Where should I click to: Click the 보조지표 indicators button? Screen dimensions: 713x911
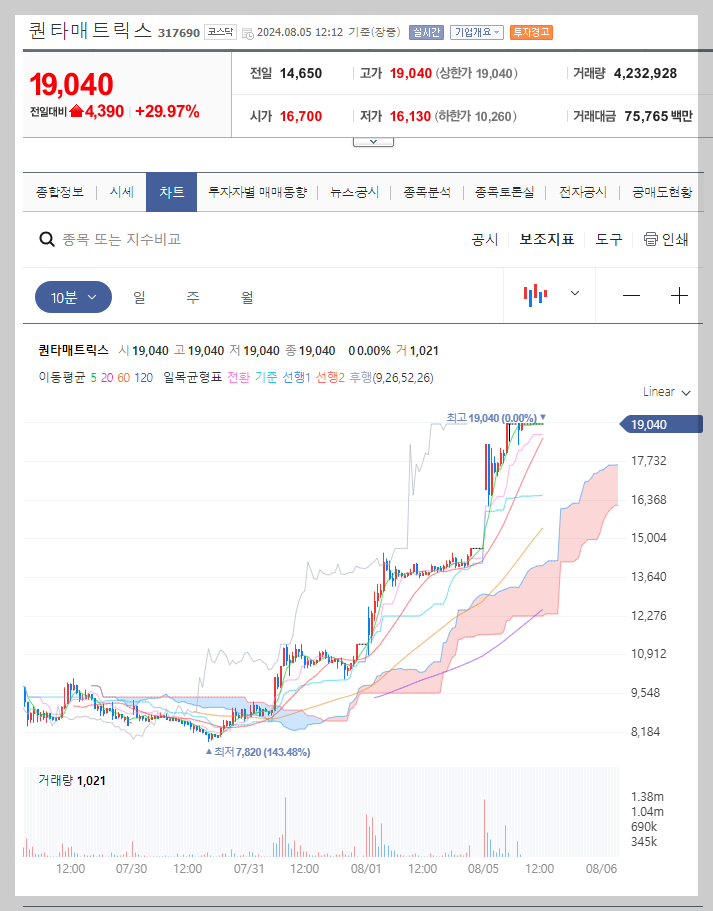point(546,239)
